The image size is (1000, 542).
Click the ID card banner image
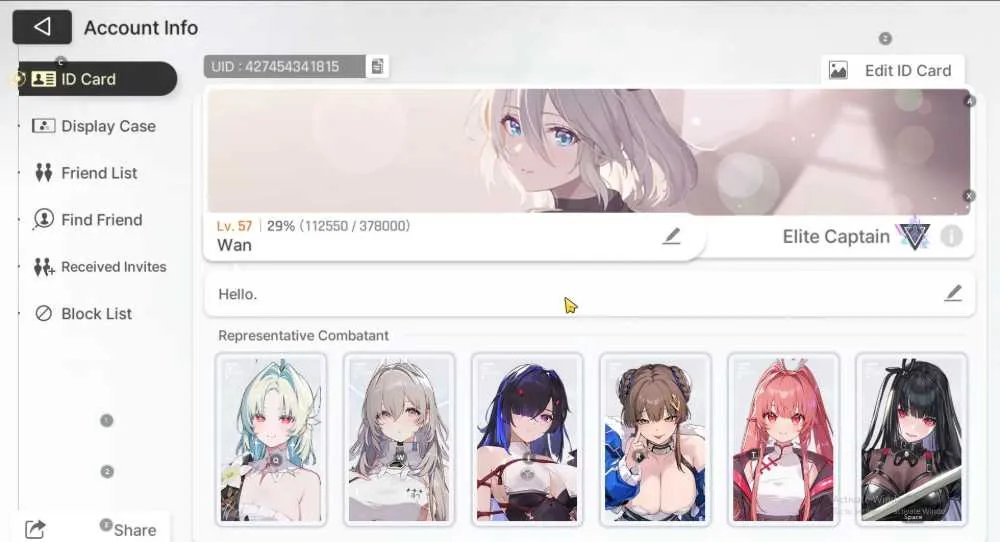click(588, 151)
